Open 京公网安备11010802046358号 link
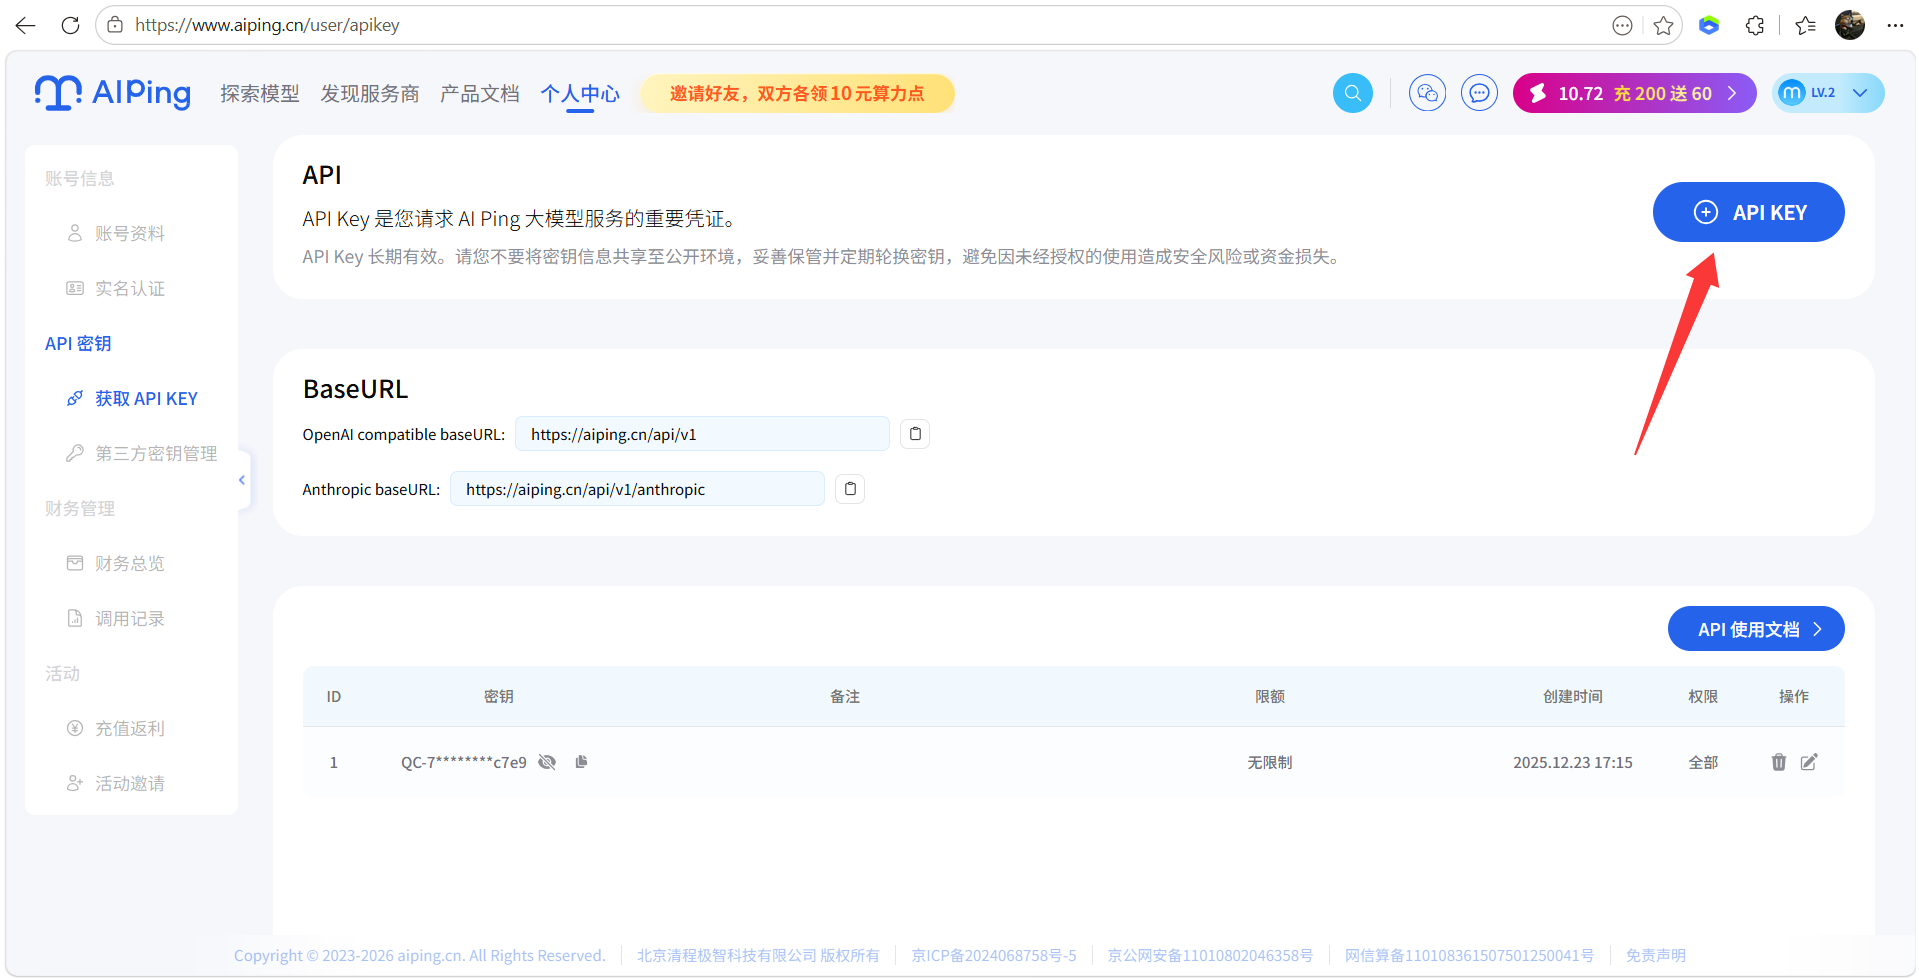This screenshot has height=979, width=1919. (x=1210, y=955)
